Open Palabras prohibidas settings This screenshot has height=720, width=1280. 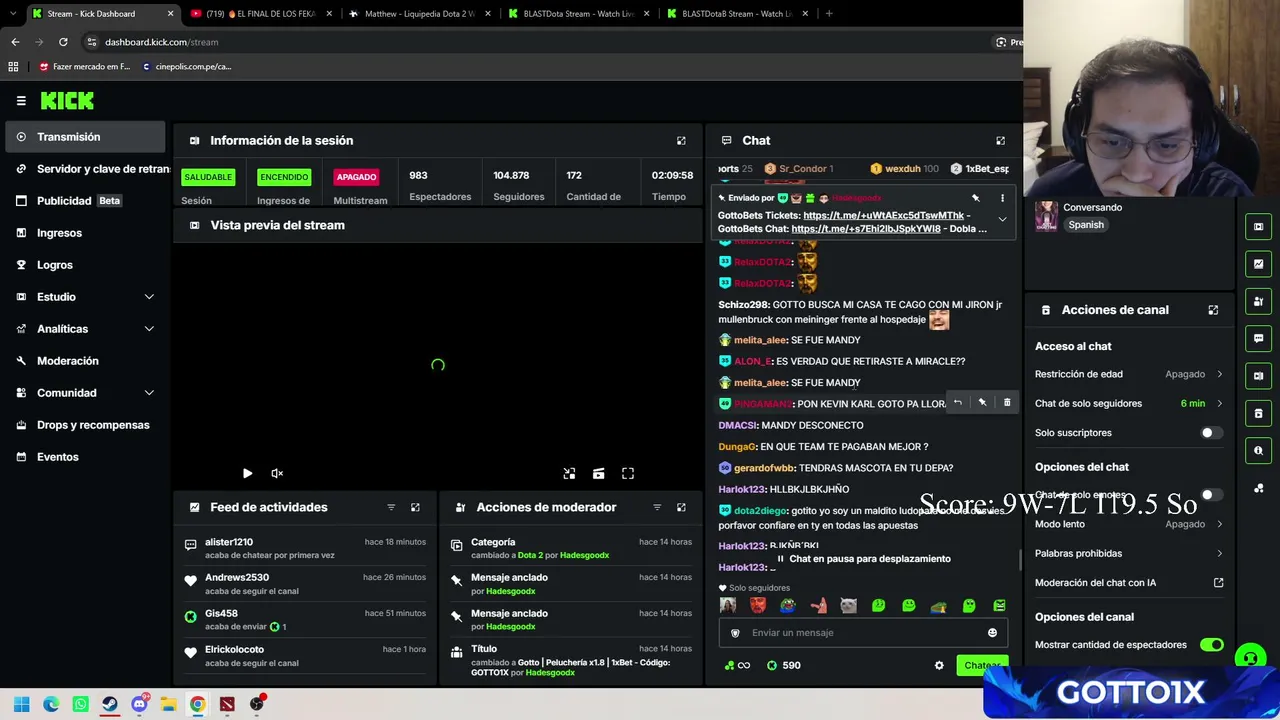click(x=1129, y=554)
